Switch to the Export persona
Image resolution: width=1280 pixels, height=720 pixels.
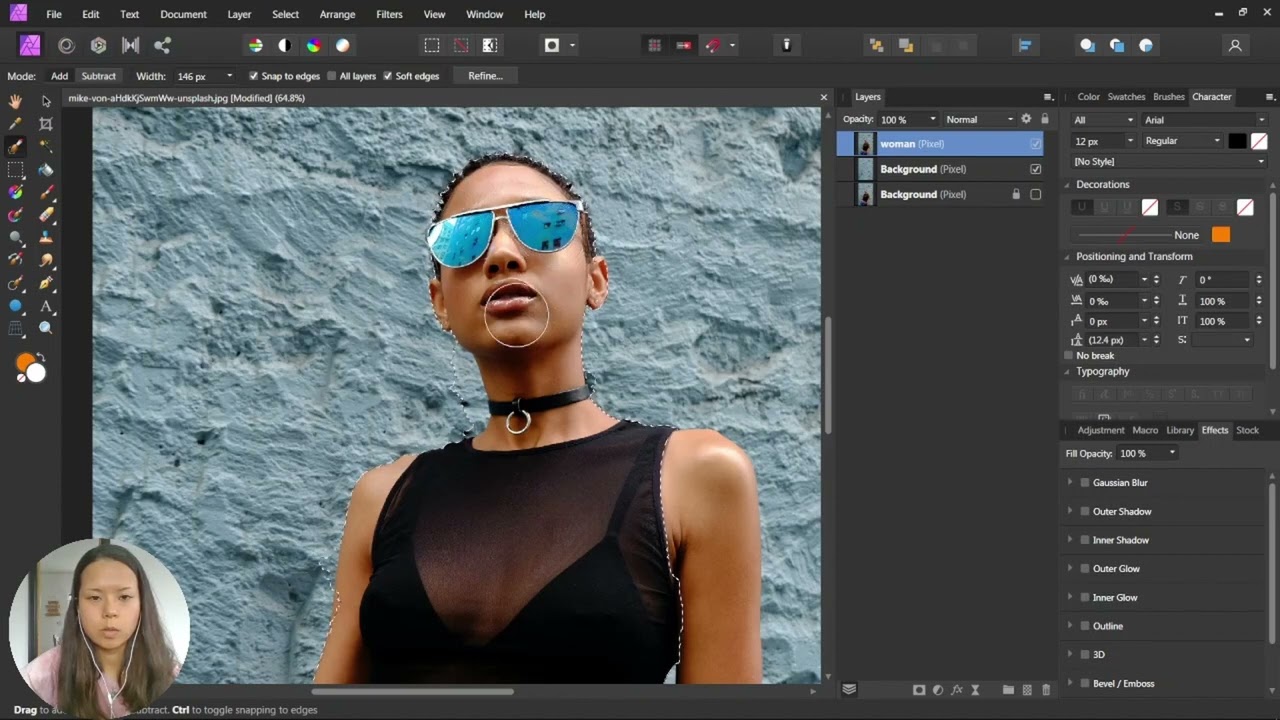pyautogui.click(x=162, y=45)
